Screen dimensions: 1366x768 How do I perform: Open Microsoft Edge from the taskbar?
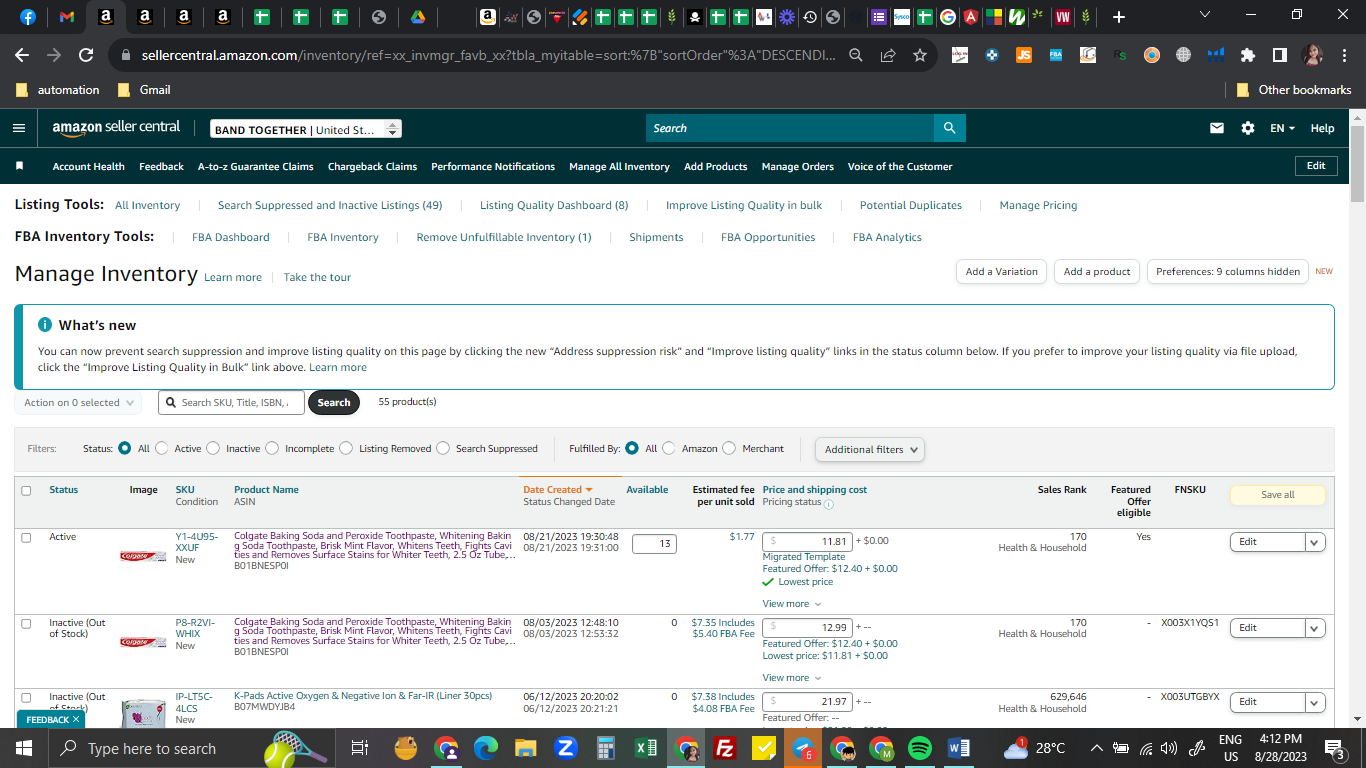[x=486, y=748]
